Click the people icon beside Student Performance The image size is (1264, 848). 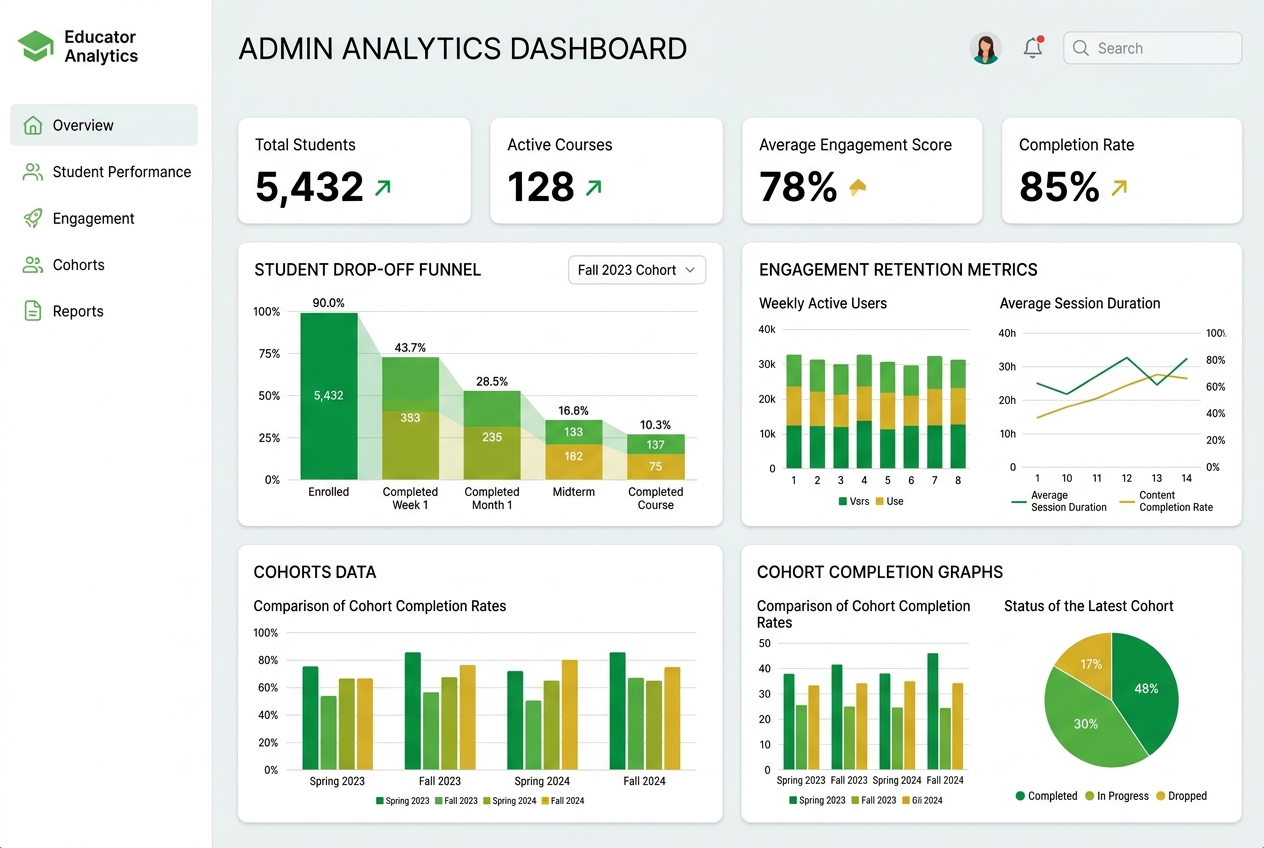[33, 172]
